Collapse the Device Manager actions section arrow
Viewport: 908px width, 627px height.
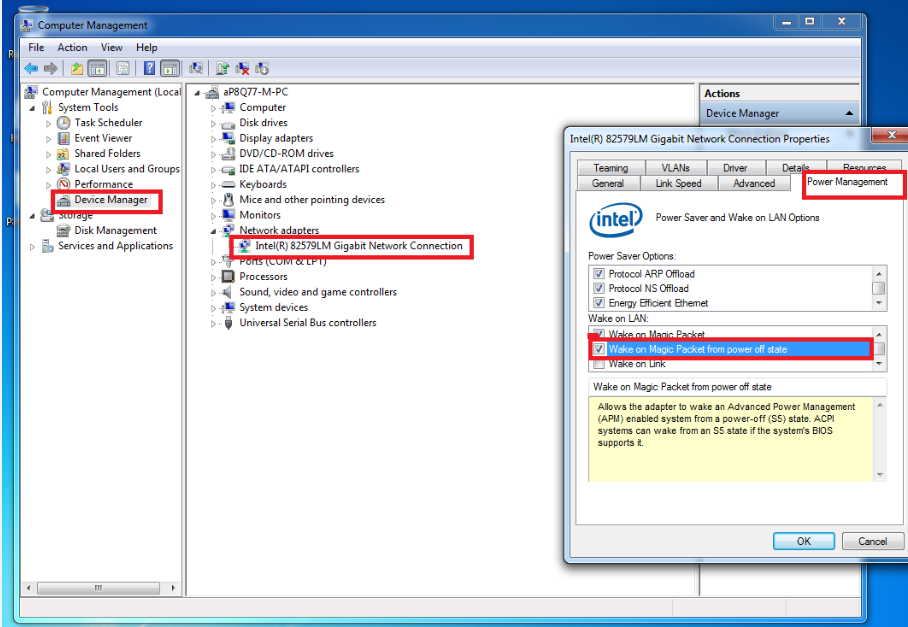tap(849, 113)
